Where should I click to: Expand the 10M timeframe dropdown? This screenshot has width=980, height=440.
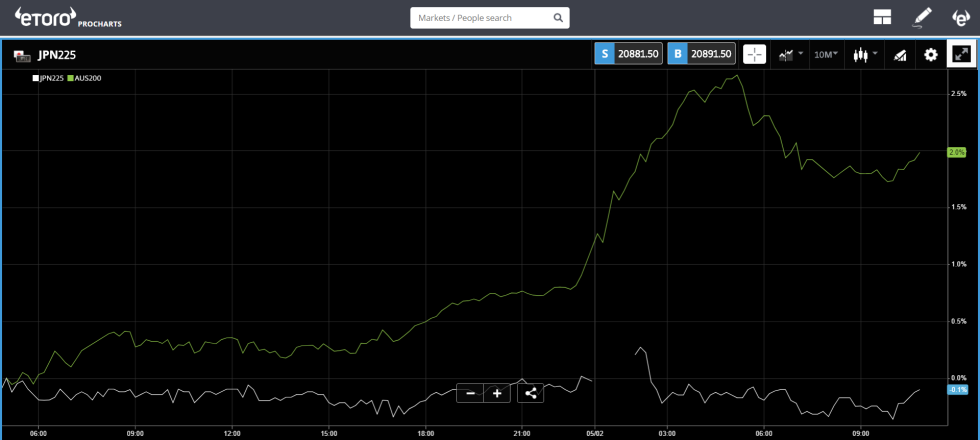click(x=825, y=54)
